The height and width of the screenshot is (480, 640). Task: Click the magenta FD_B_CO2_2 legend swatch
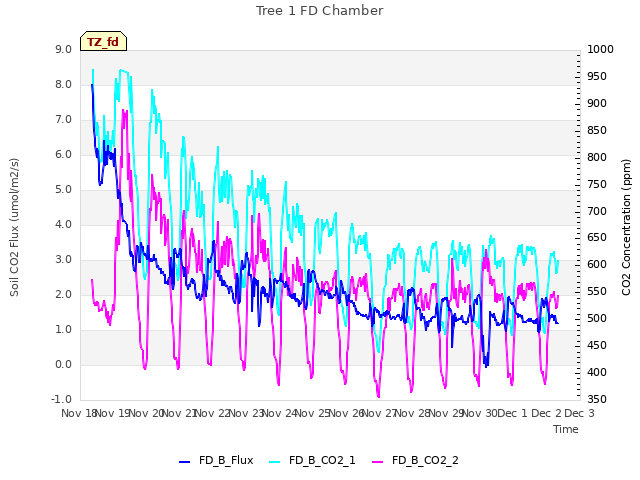coord(378,462)
